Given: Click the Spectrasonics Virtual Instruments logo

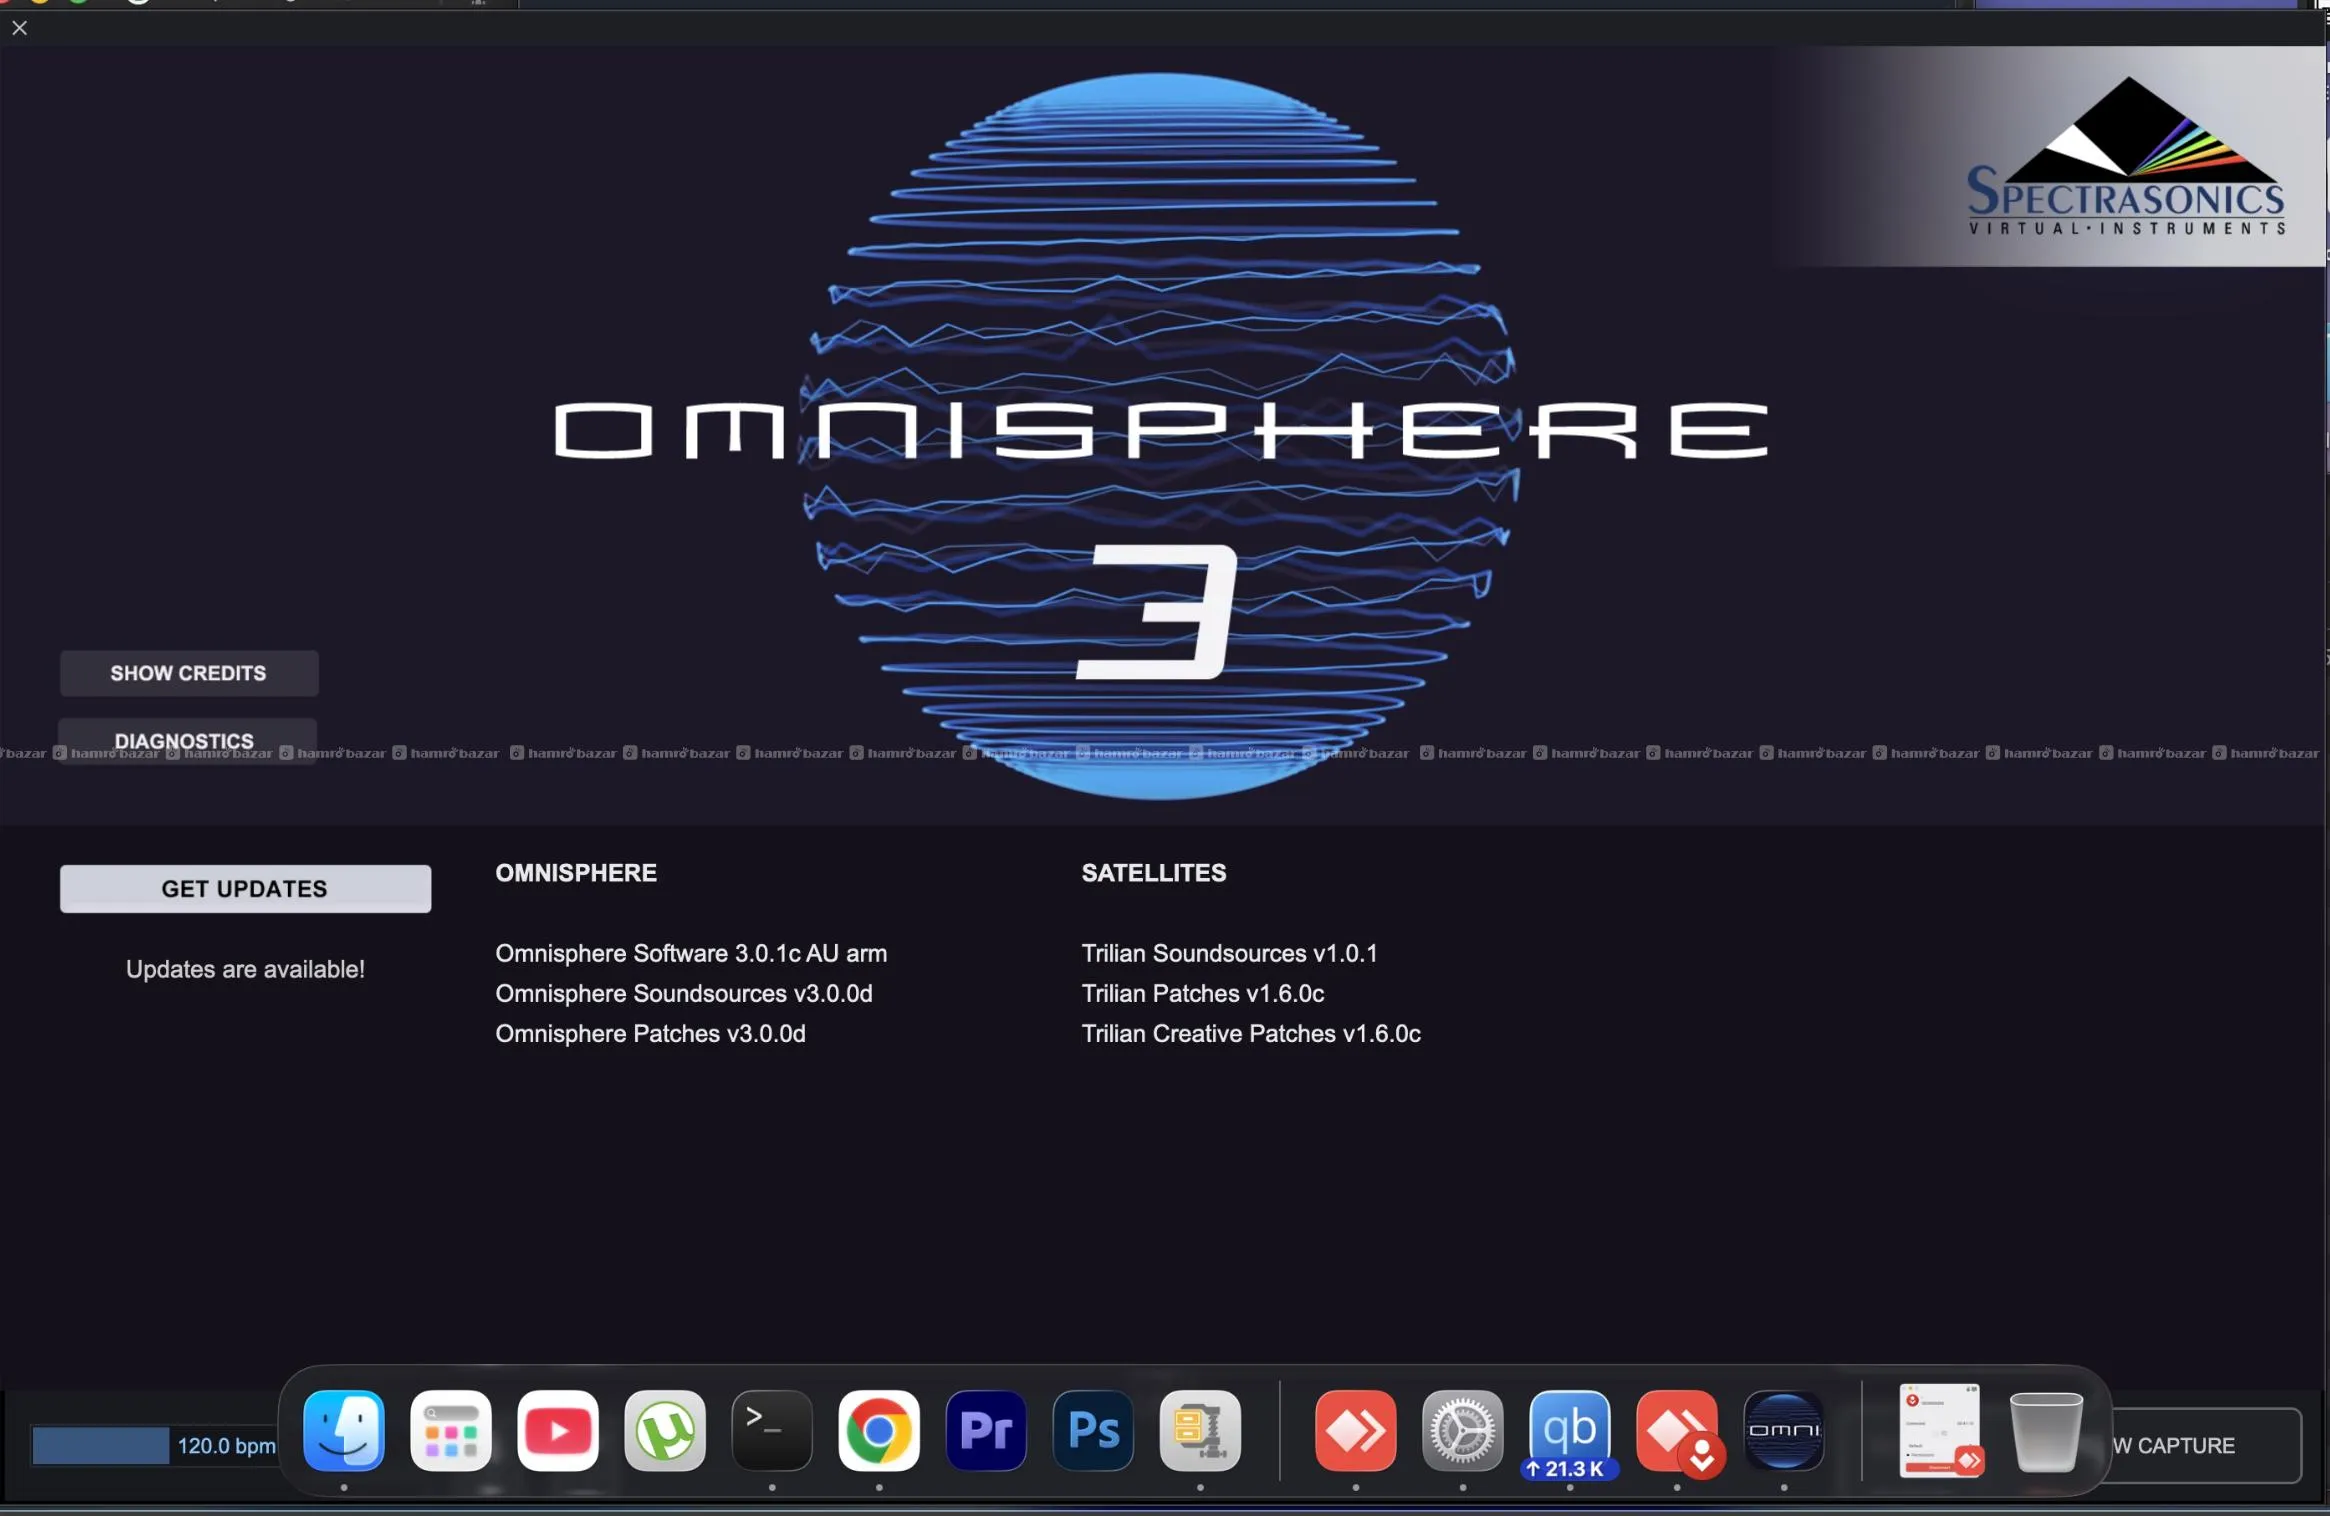Looking at the screenshot, I should click(x=2126, y=157).
